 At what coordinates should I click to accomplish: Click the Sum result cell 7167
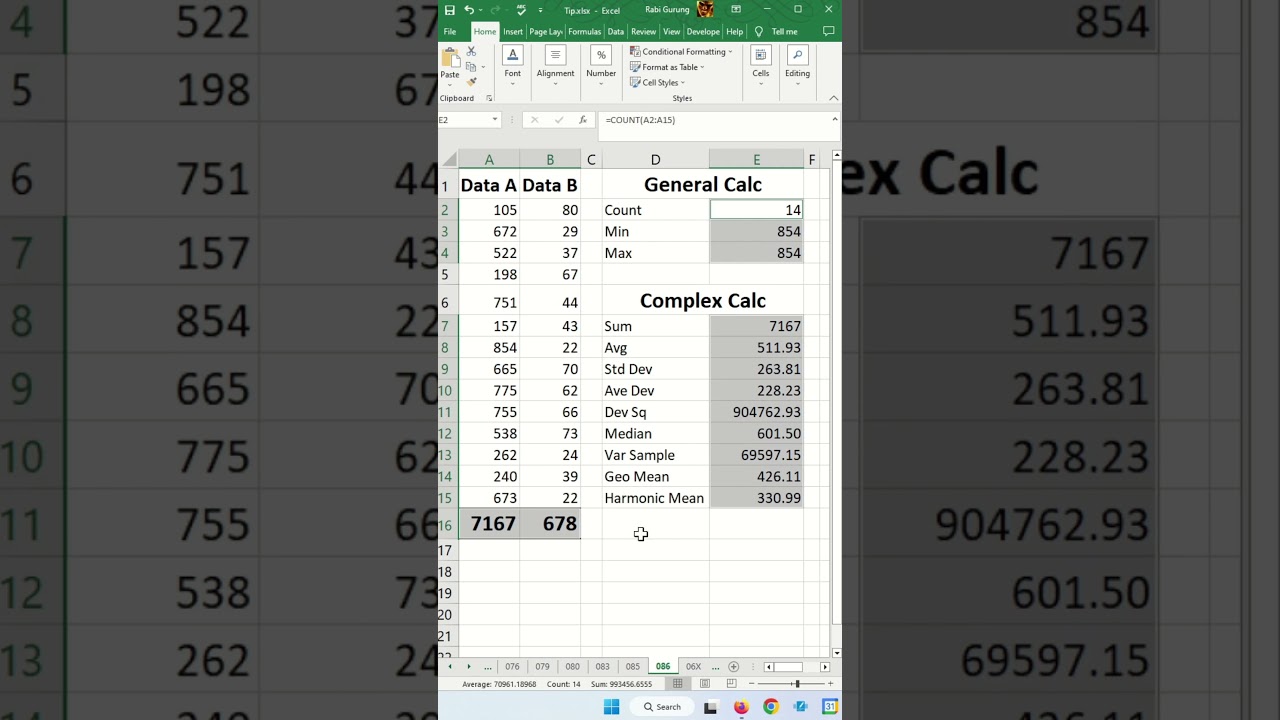(x=756, y=326)
